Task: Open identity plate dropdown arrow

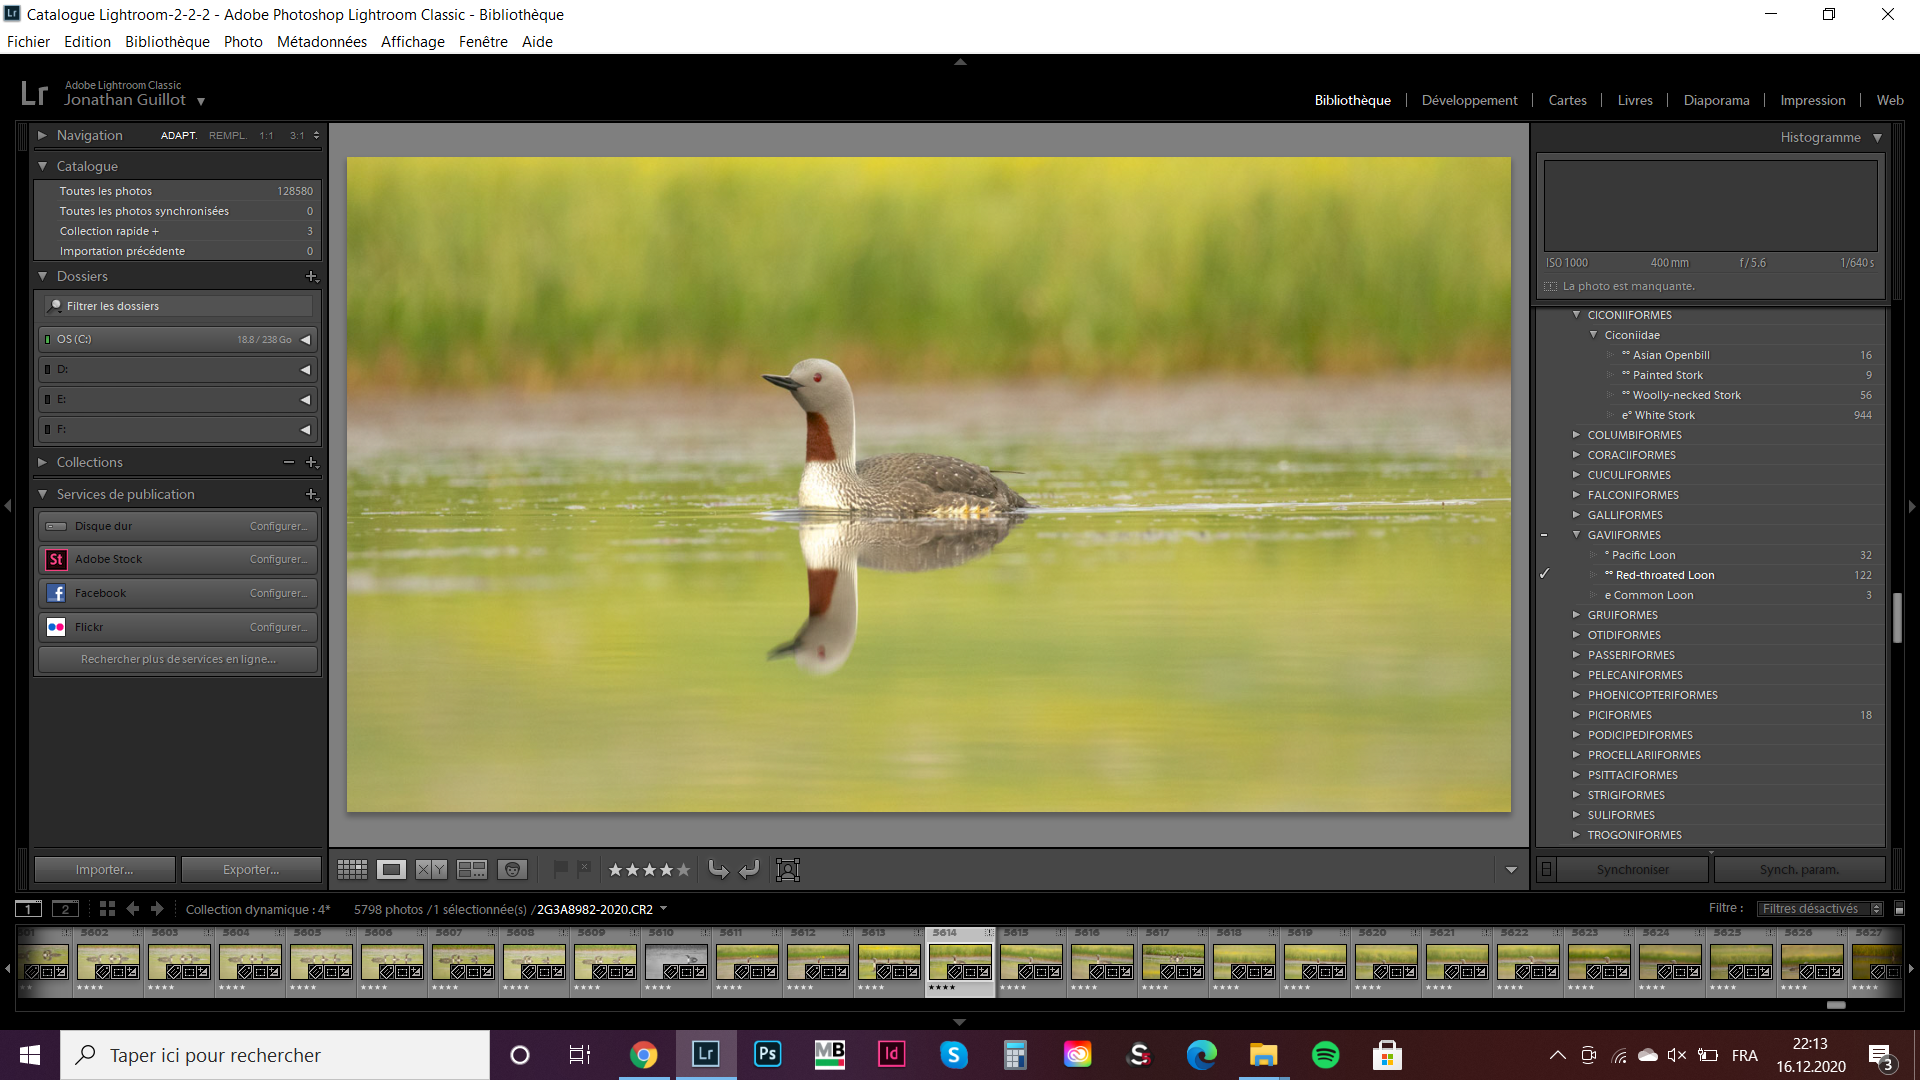Action: [201, 102]
